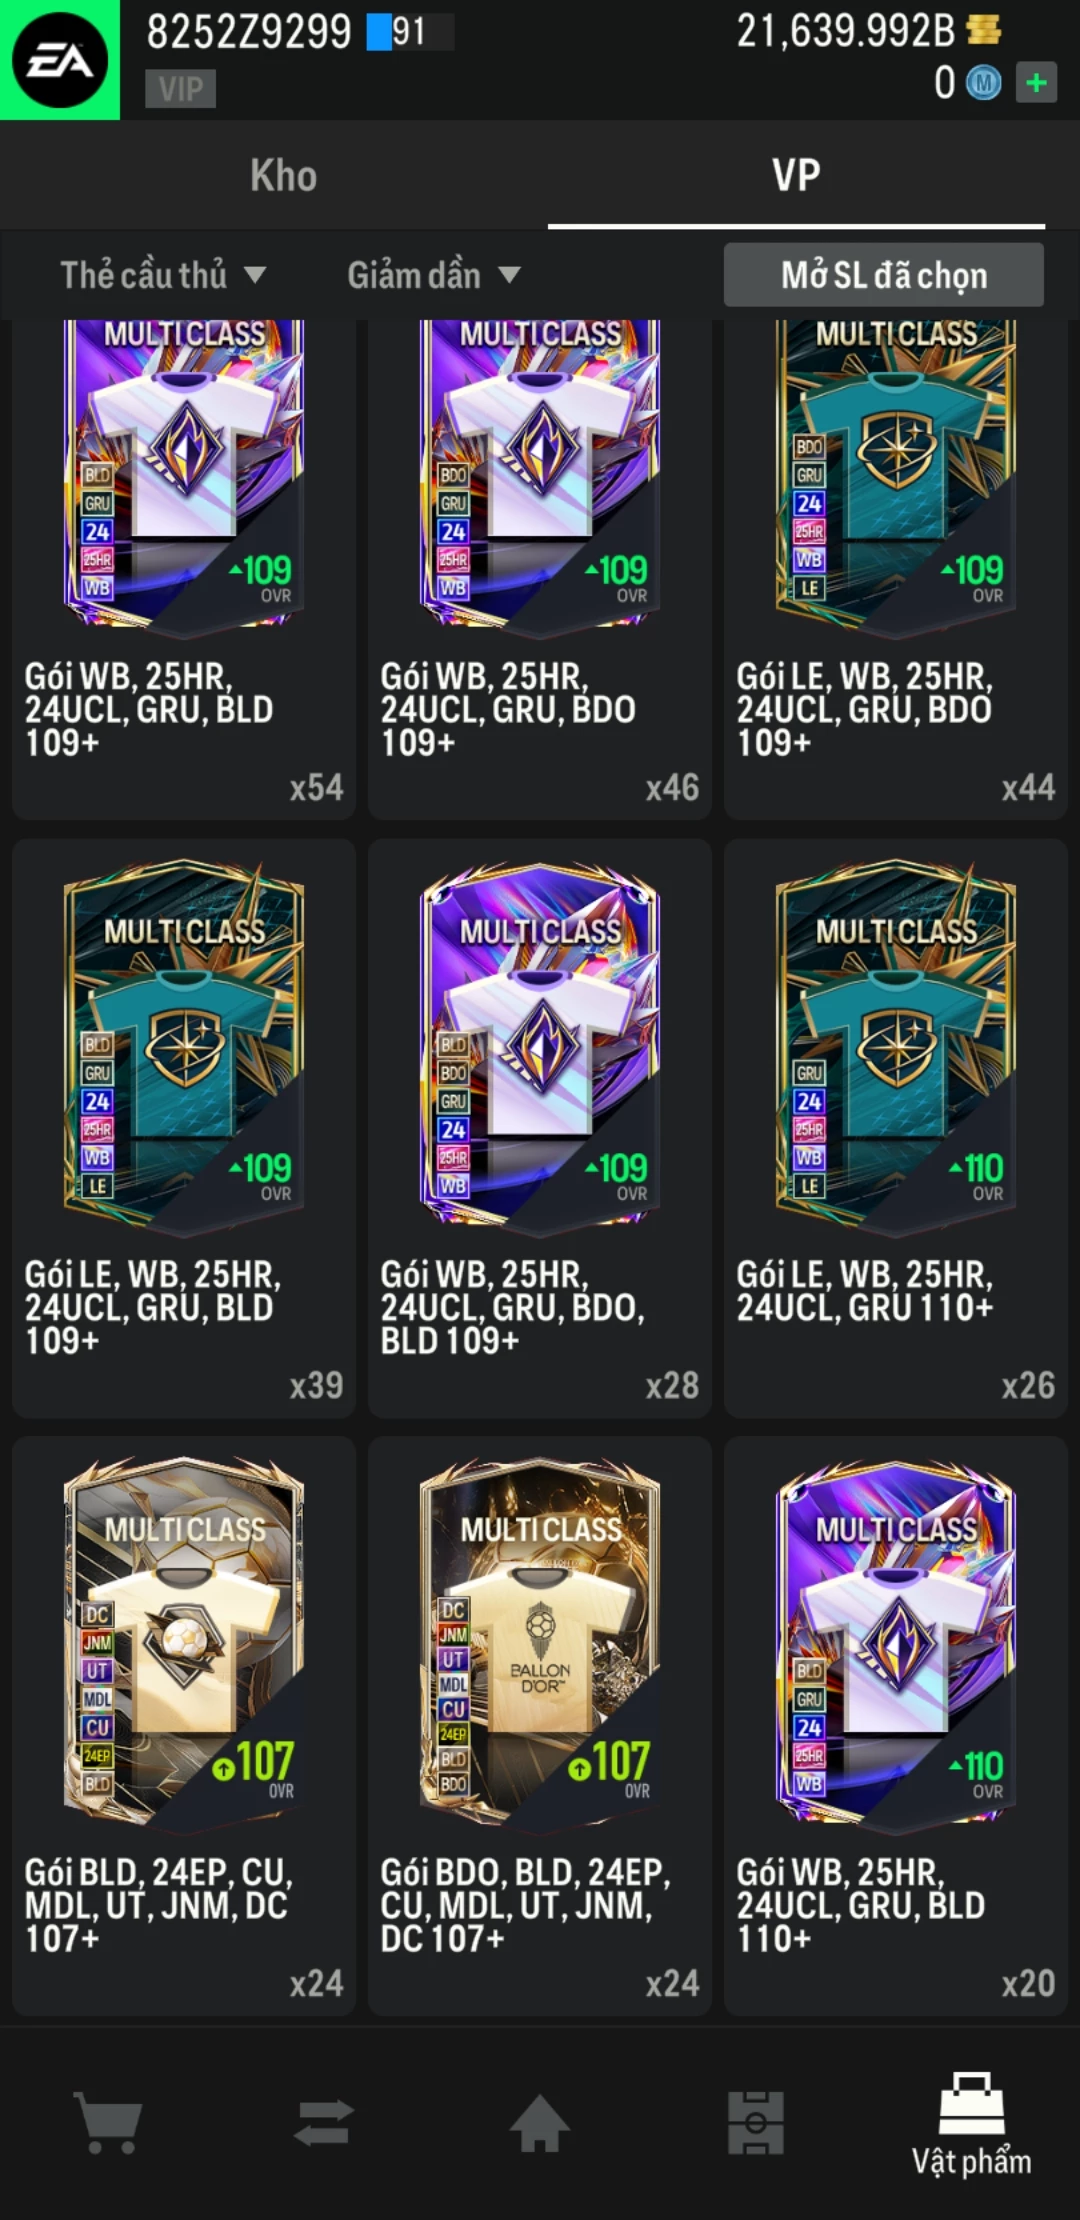Go to the home icon
Viewport: 1080px width, 2220px height.
(x=539, y=2122)
